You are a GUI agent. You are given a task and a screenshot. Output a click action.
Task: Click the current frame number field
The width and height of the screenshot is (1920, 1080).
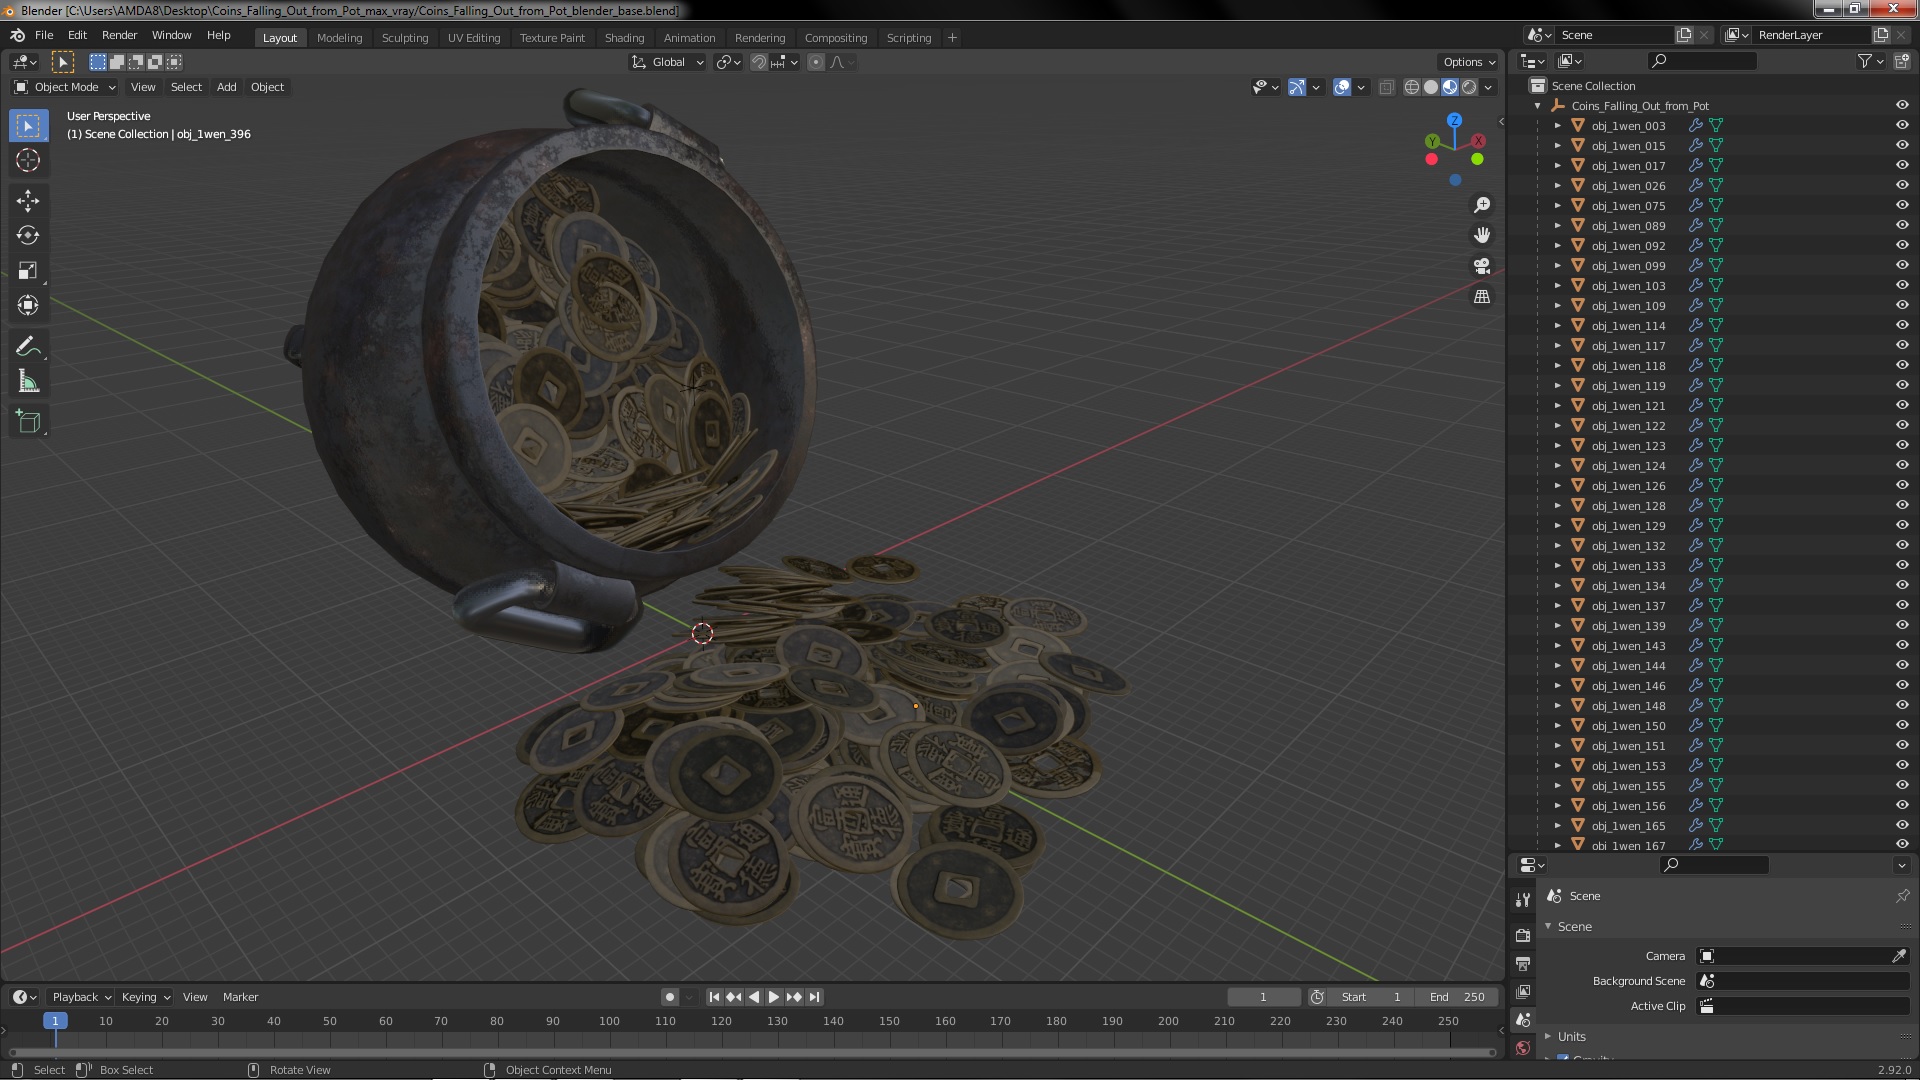pyautogui.click(x=1263, y=997)
